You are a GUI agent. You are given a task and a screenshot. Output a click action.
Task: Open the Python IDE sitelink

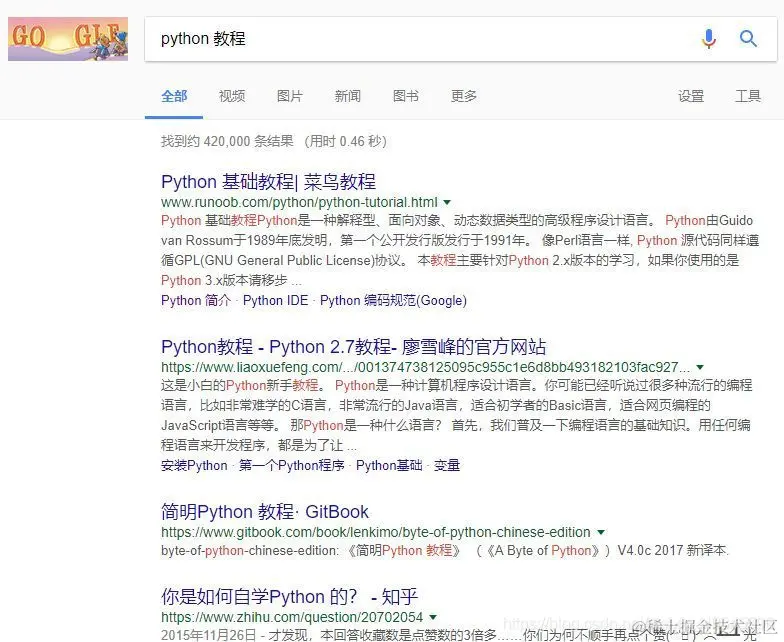276,300
